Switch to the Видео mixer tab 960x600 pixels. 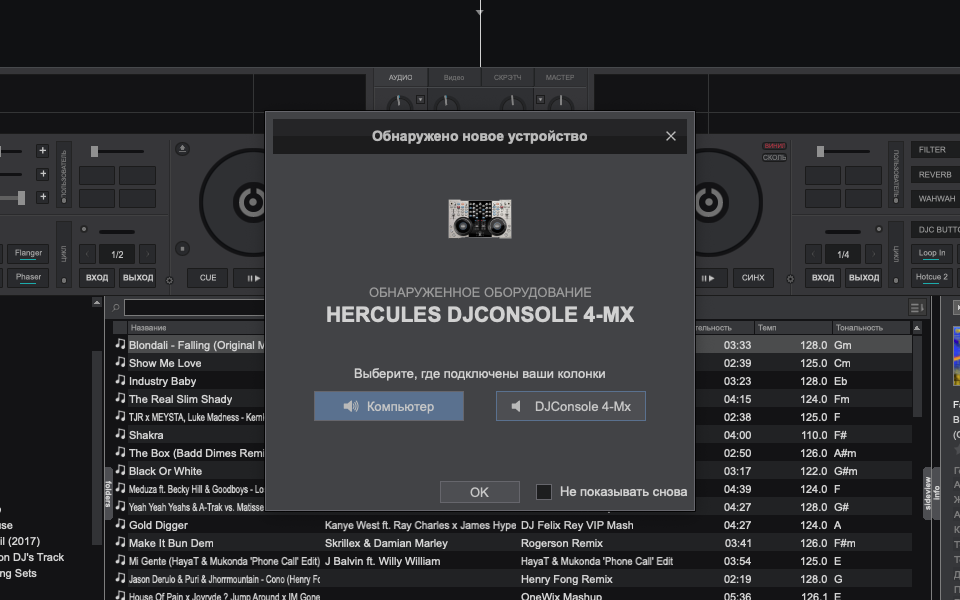[x=454, y=78]
